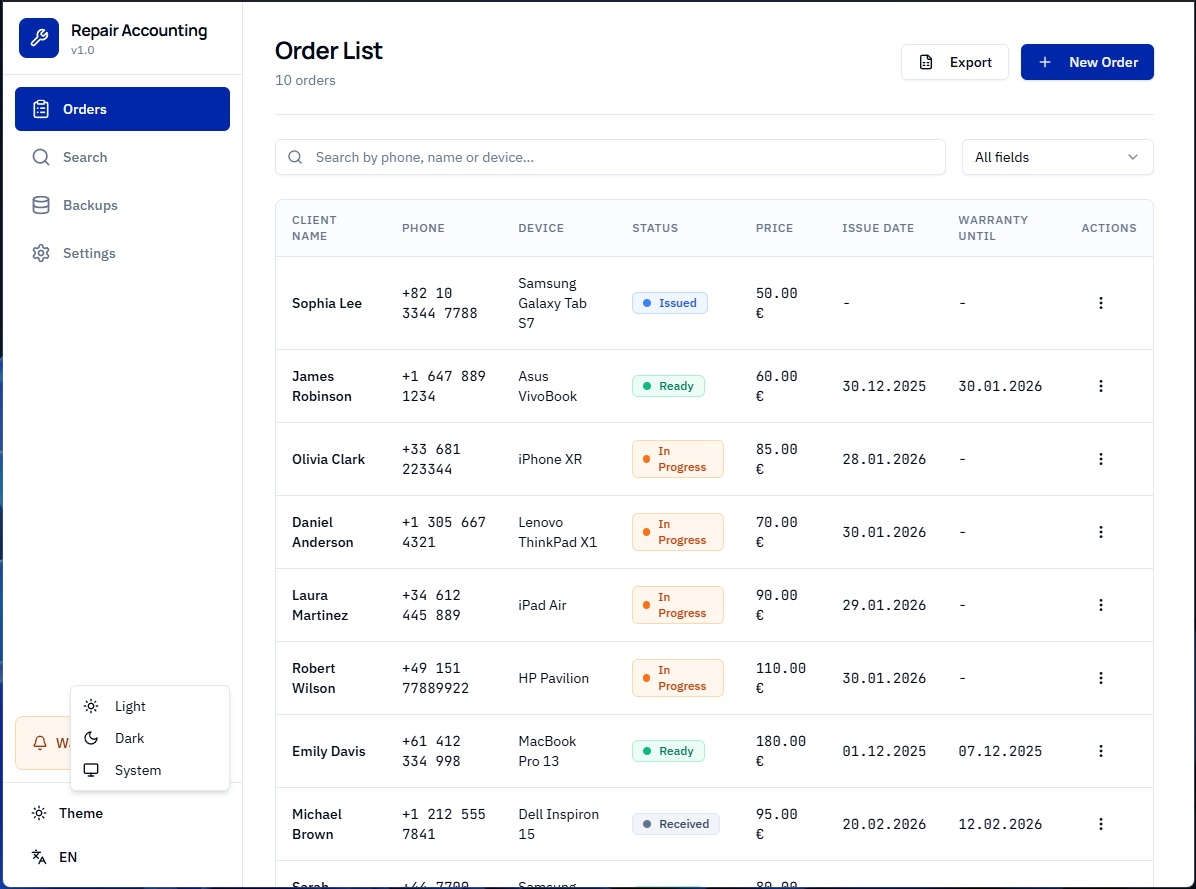Expand actions for Emily Davis's order
This screenshot has height=889, width=1196.
point(1101,751)
